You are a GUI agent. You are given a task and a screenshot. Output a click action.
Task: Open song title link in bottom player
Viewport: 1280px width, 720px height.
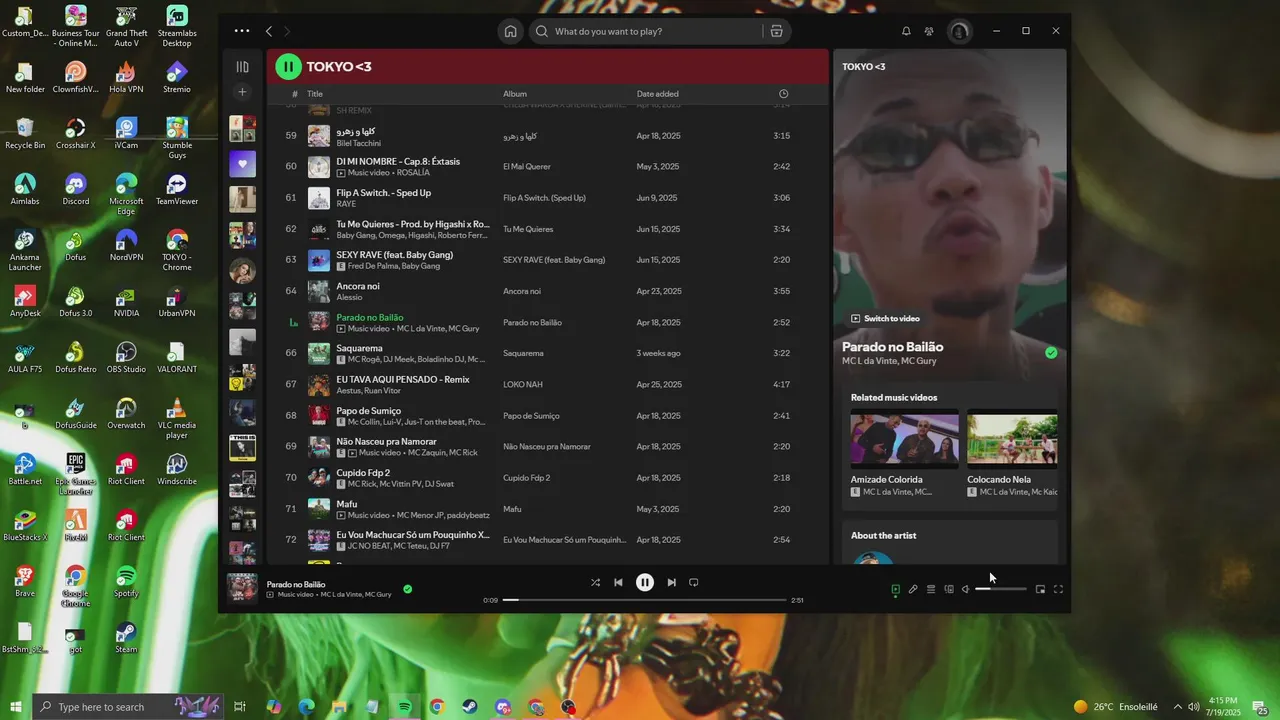point(296,584)
